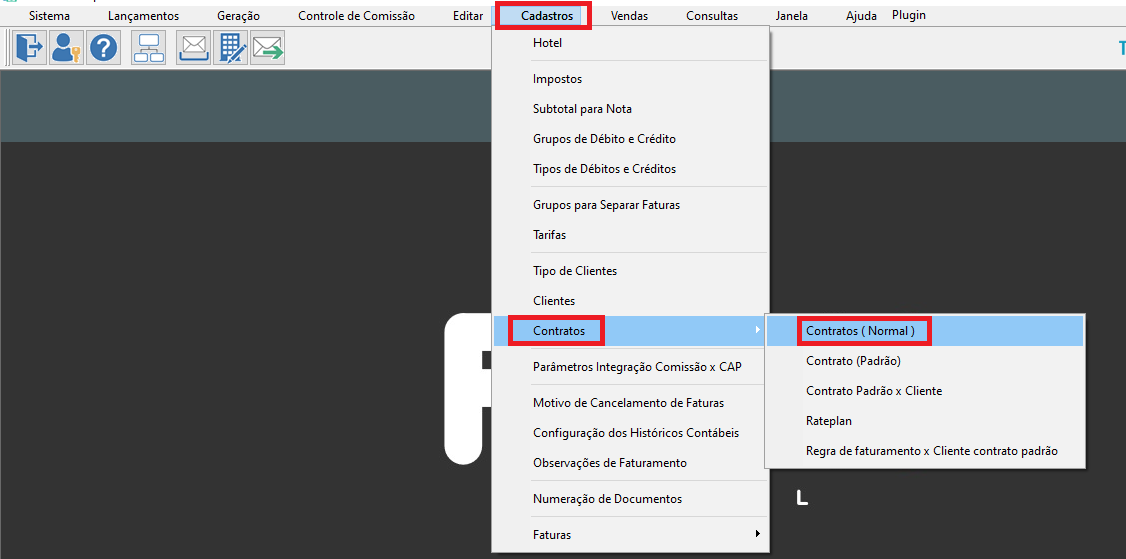Open the Rateplan submenu item

tap(925, 421)
